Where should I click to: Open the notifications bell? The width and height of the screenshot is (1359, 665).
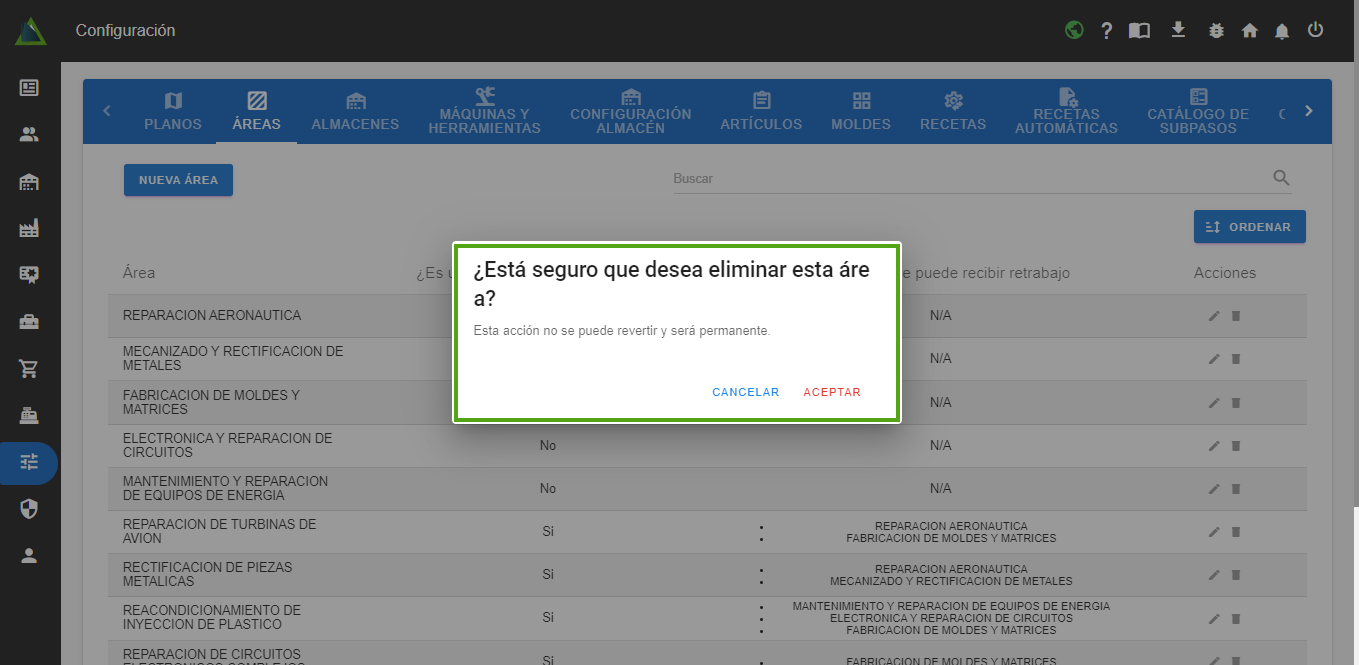click(x=1282, y=31)
